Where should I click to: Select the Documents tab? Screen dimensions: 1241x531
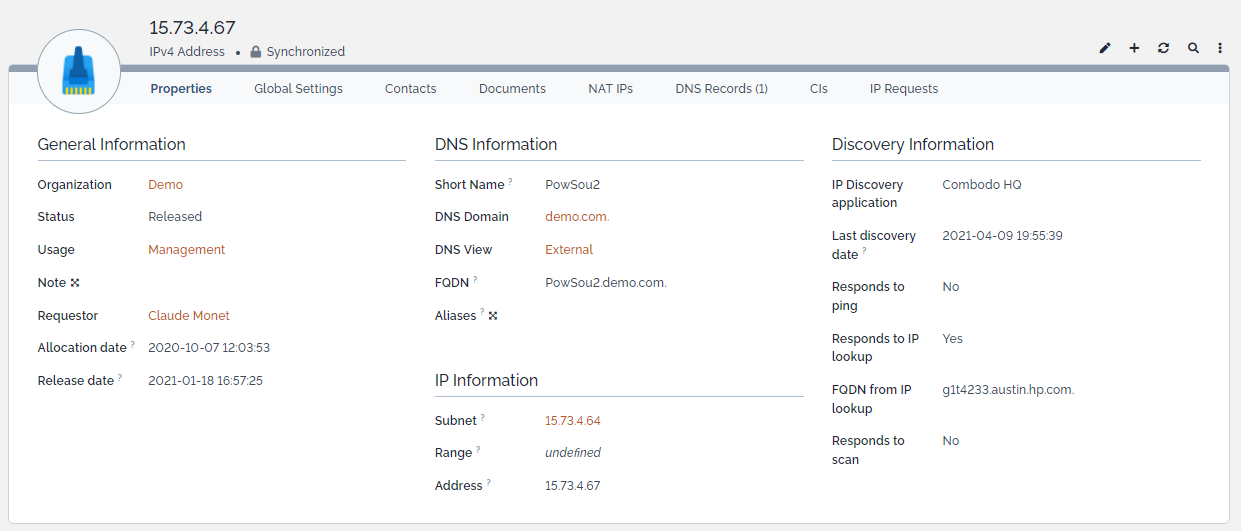coord(512,89)
